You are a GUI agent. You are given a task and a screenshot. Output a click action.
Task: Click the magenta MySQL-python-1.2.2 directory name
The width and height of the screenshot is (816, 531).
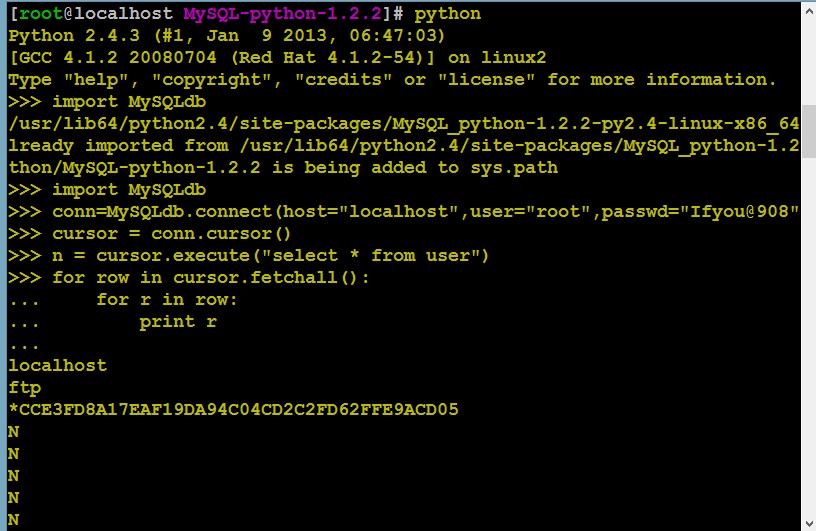[283, 14]
